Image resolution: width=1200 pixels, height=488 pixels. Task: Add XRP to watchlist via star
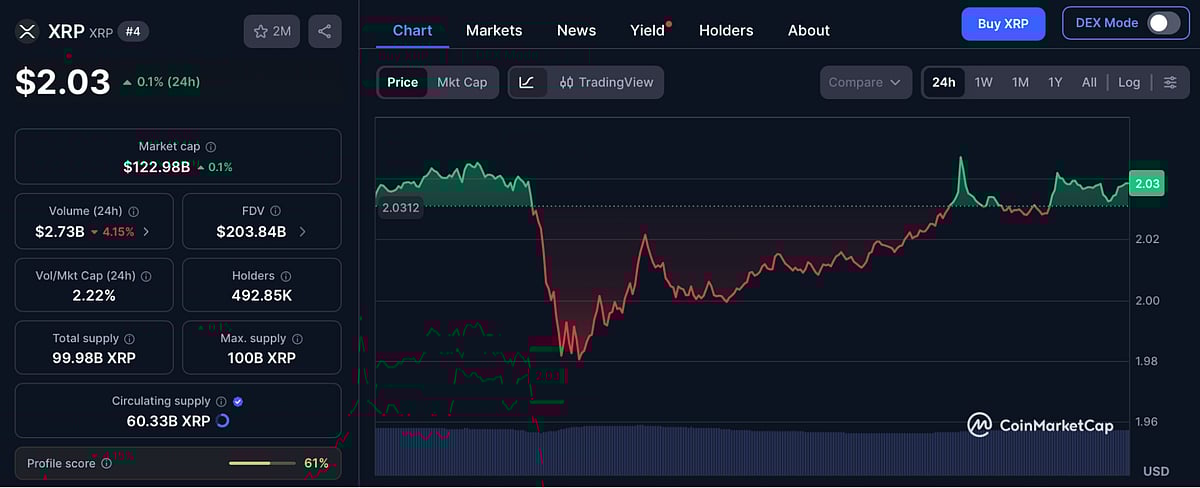click(272, 31)
